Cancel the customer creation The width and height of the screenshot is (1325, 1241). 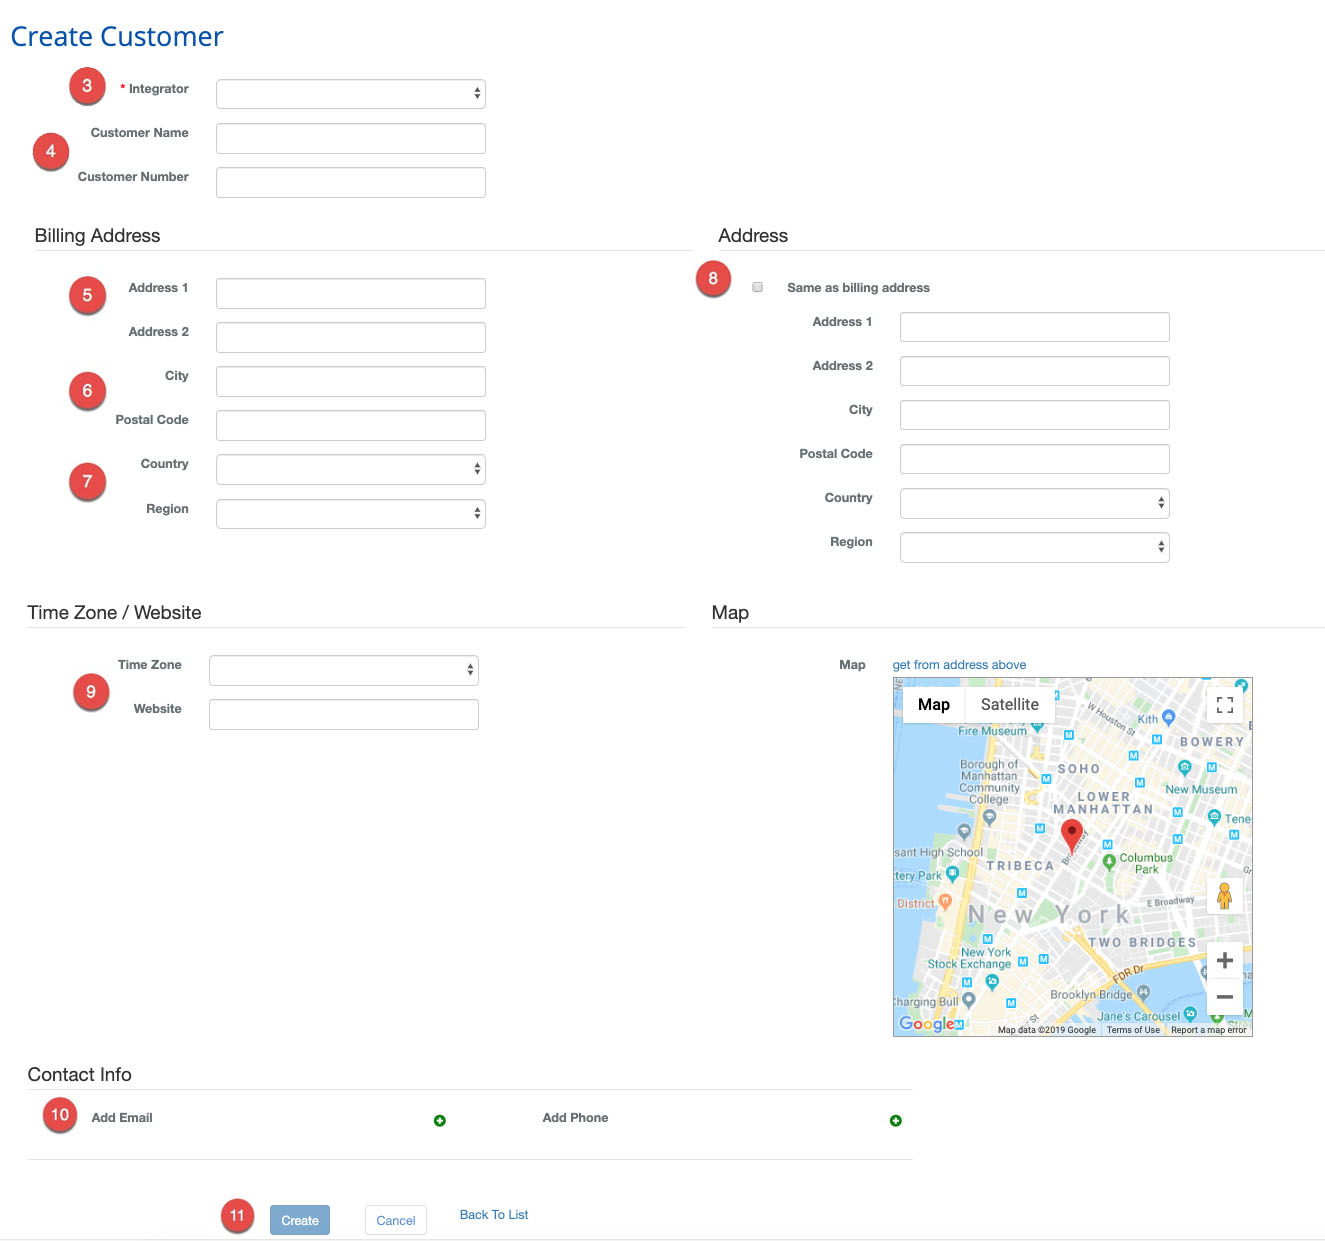point(395,1220)
